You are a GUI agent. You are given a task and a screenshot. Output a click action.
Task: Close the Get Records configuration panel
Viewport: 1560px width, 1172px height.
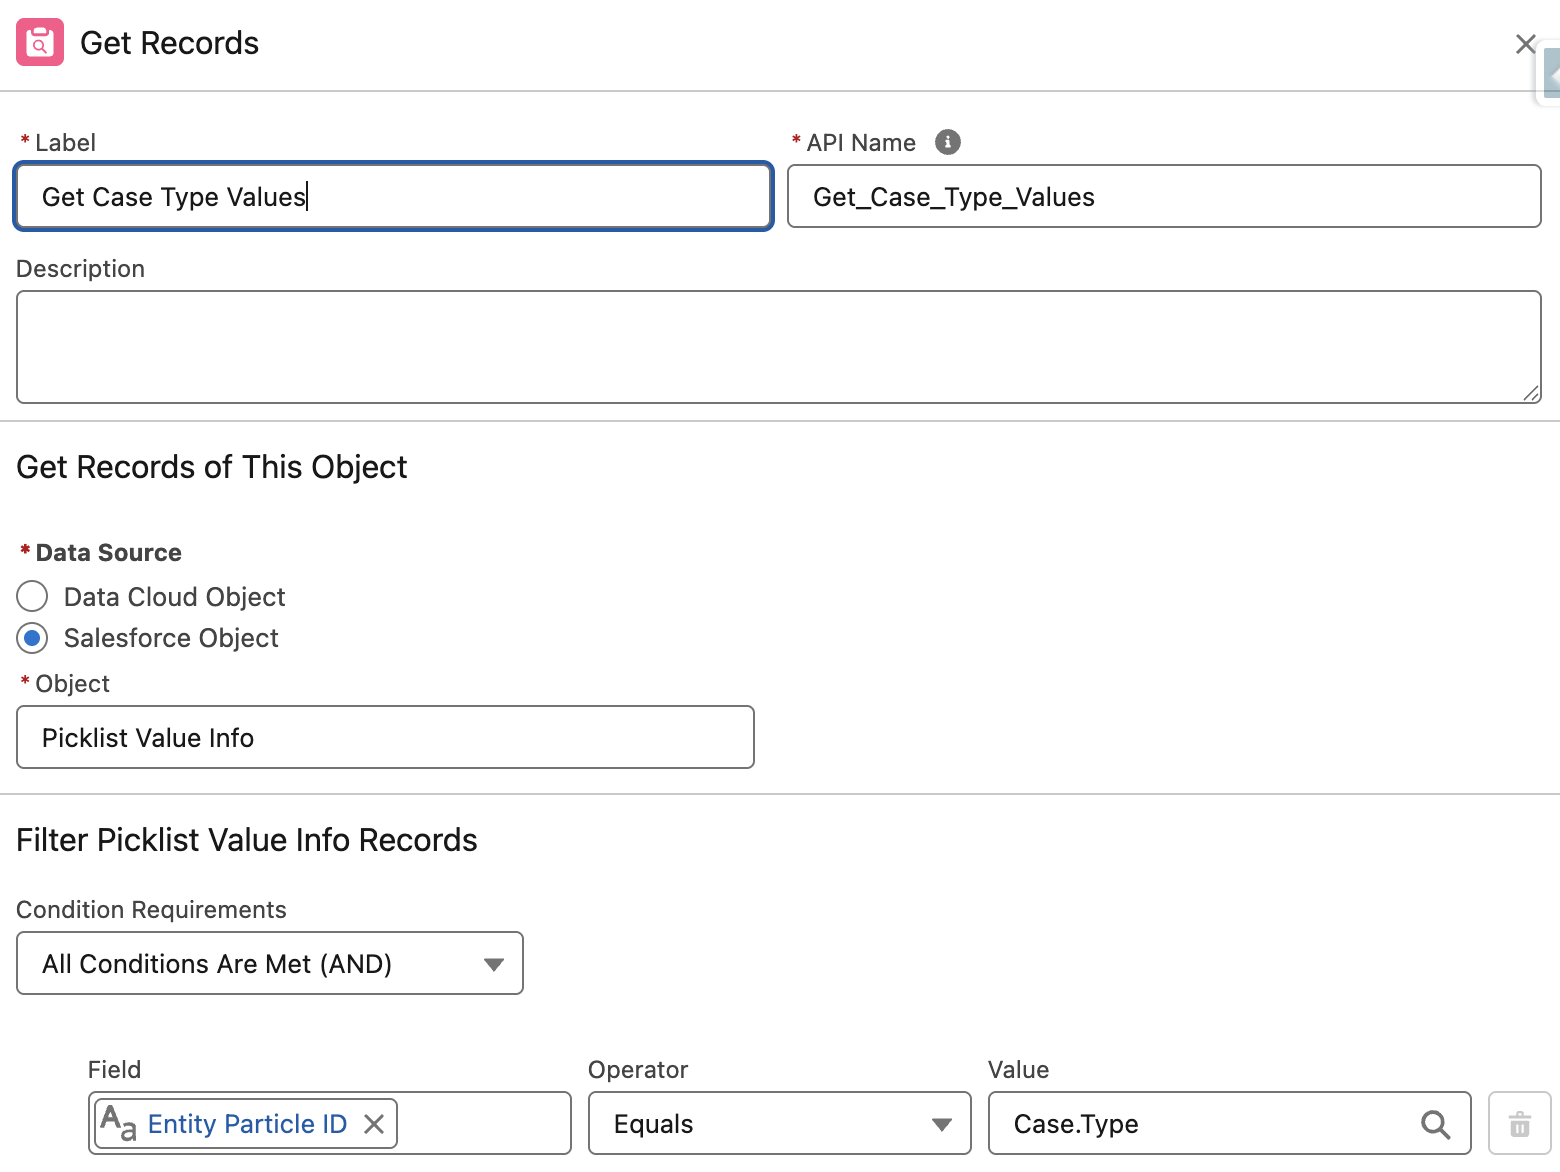(1525, 44)
